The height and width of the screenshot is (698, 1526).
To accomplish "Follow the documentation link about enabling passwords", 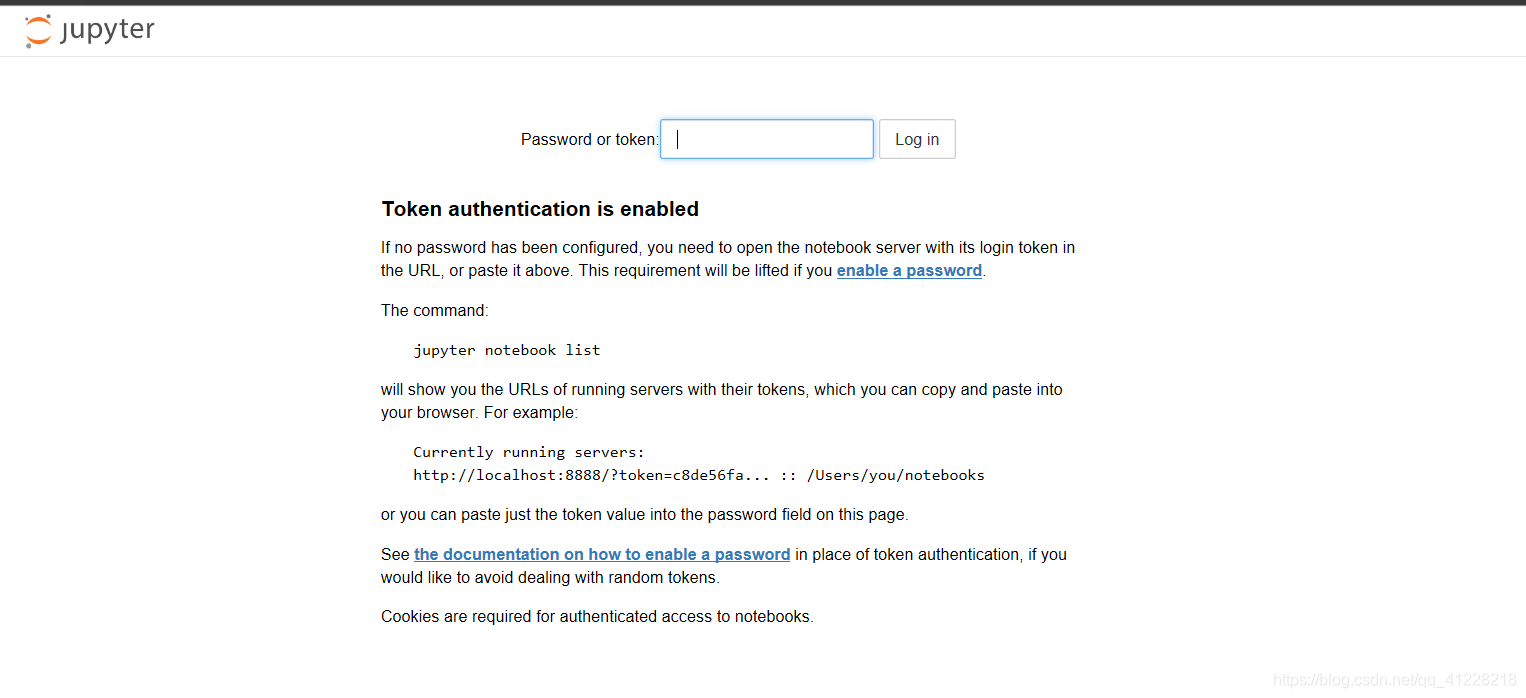I will pyautogui.click(x=602, y=554).
